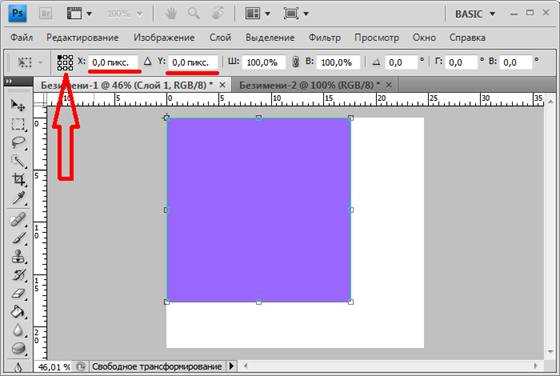Select the Eyedropper tool
This screenshot has width=560, height=376.
point(18,198)
